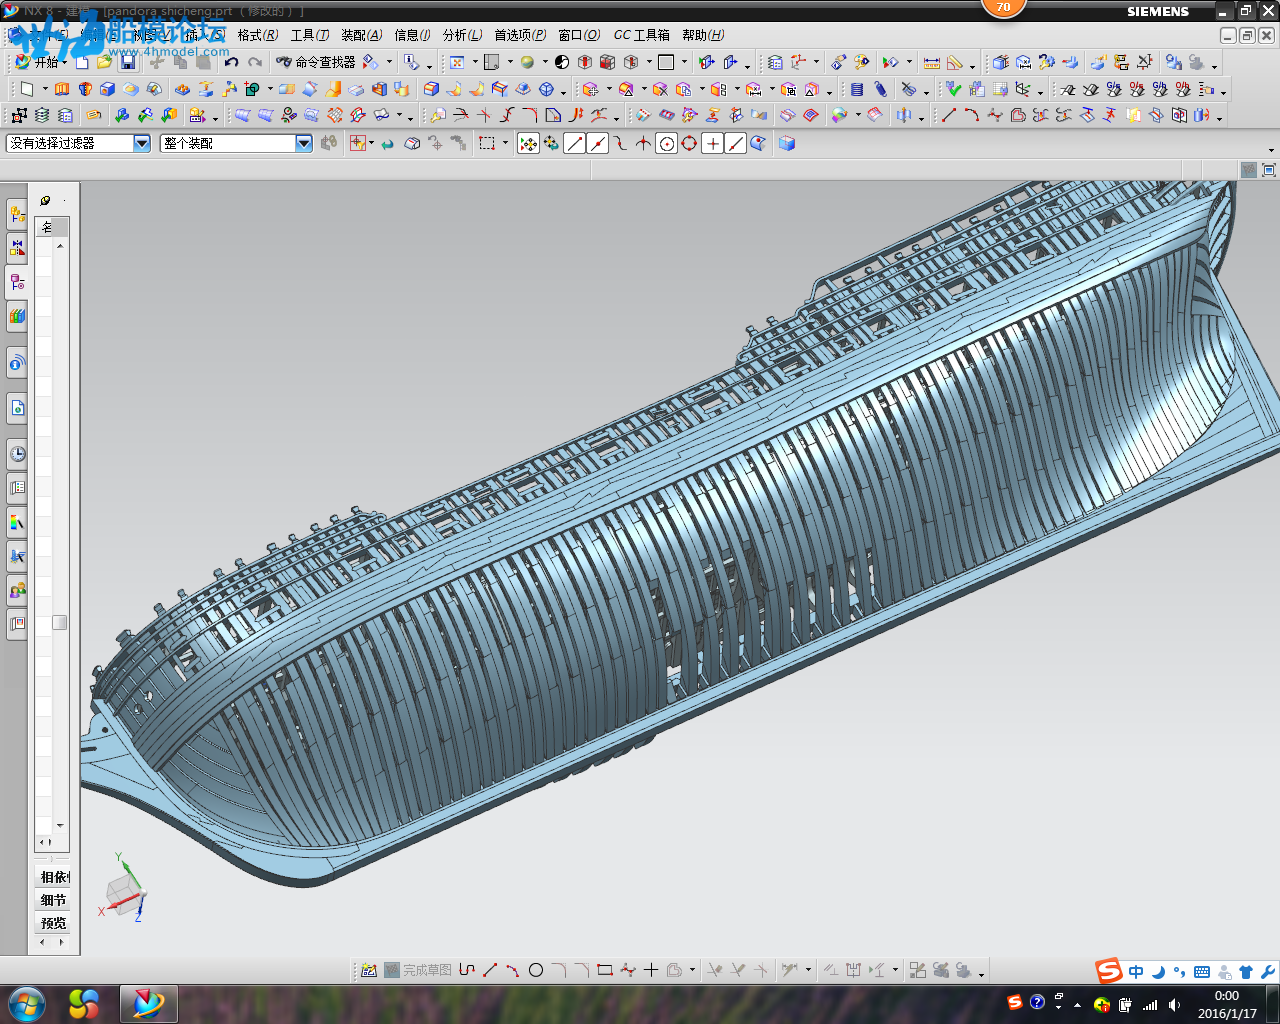The width and height of the screenshot is (1280, 1024).
Task: Click the arc curve tool icon
Action: [x=971, y=116]
